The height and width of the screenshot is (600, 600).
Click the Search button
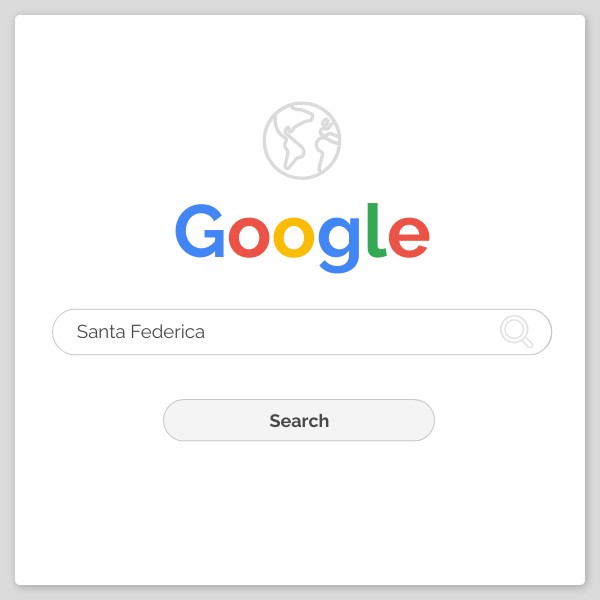tap(299, 420)
